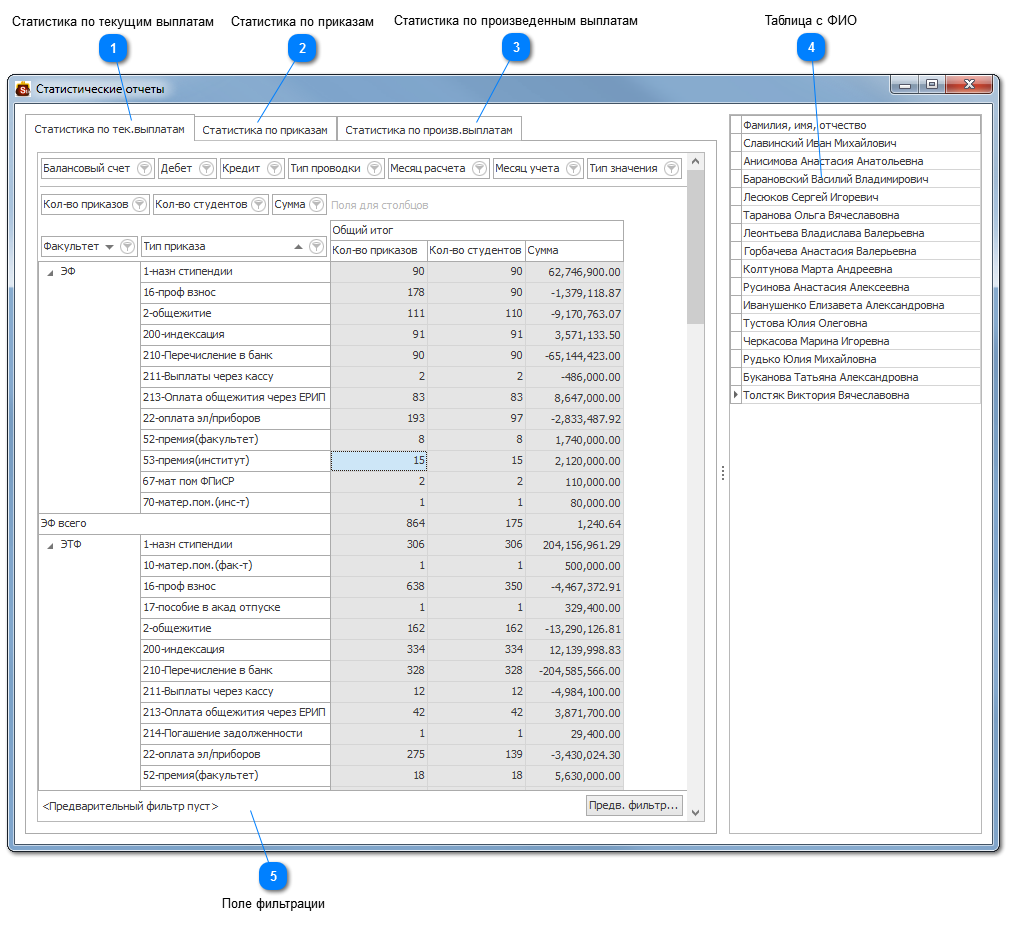This screenshot has width=1009, height=927.
Task: Select row Колтунова Марта Андреевна
Action: [861, 269]
